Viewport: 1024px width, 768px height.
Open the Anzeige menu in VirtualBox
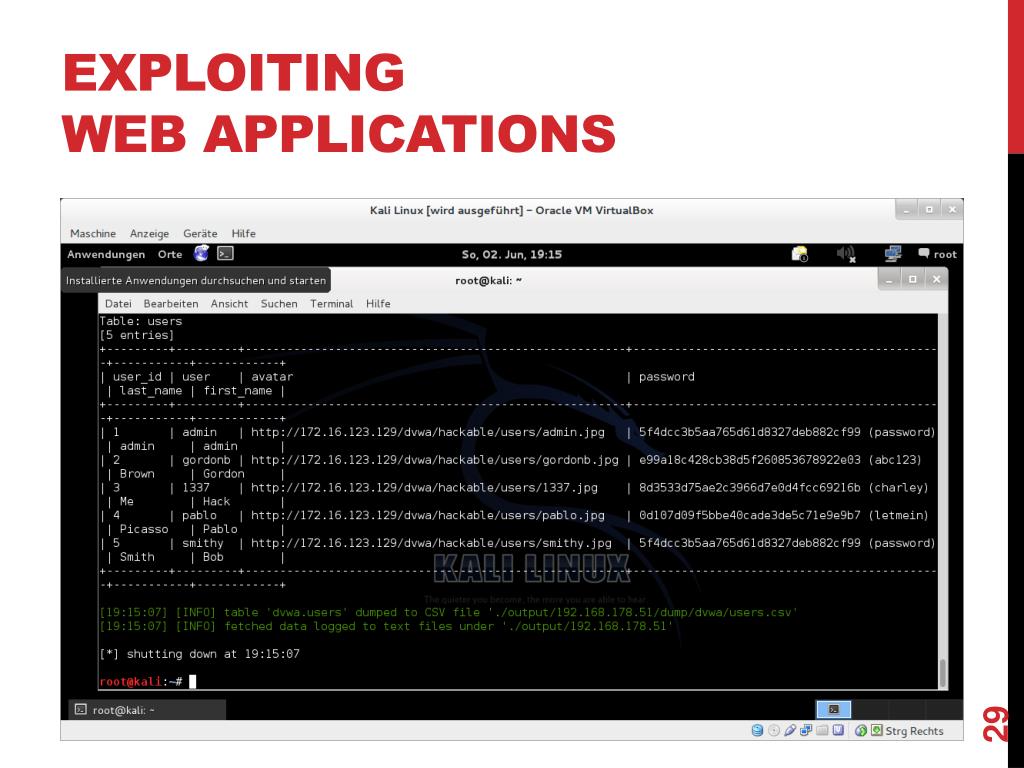[149, 233]
